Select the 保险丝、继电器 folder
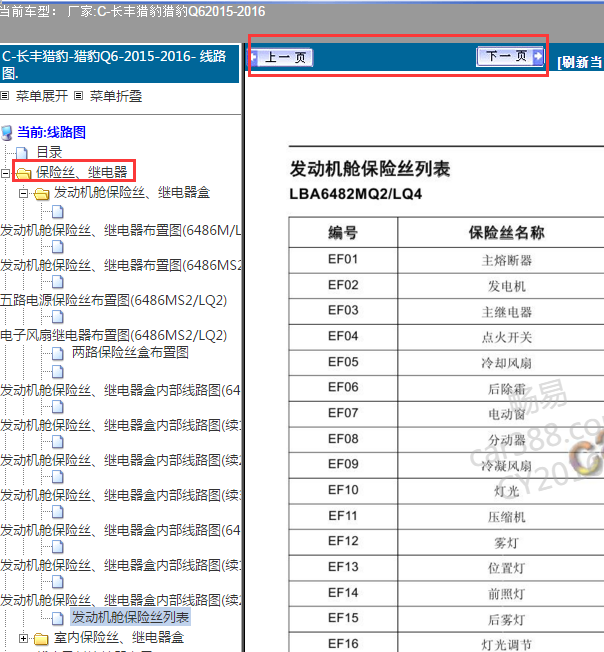The height and width of the screenshot is (652, 604). [x=81, y=172]
